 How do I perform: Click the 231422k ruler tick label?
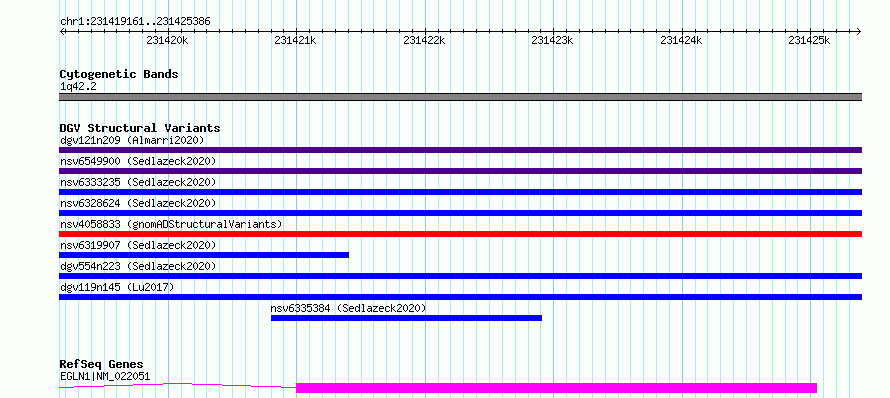pos(424,40)
